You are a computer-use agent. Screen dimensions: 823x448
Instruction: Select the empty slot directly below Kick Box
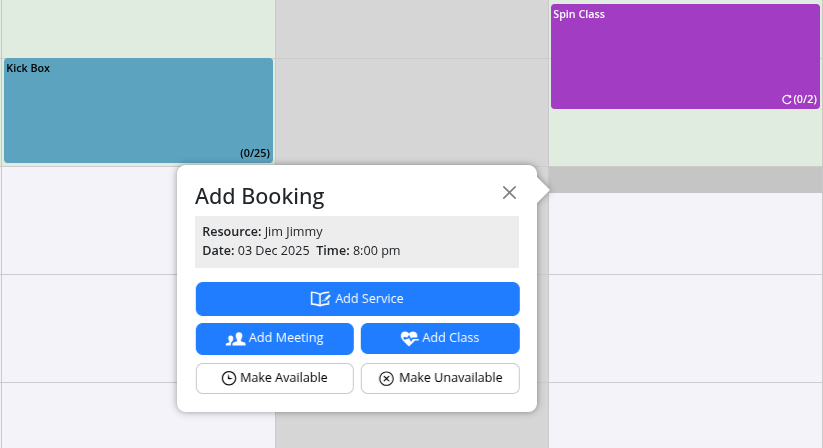90,220
